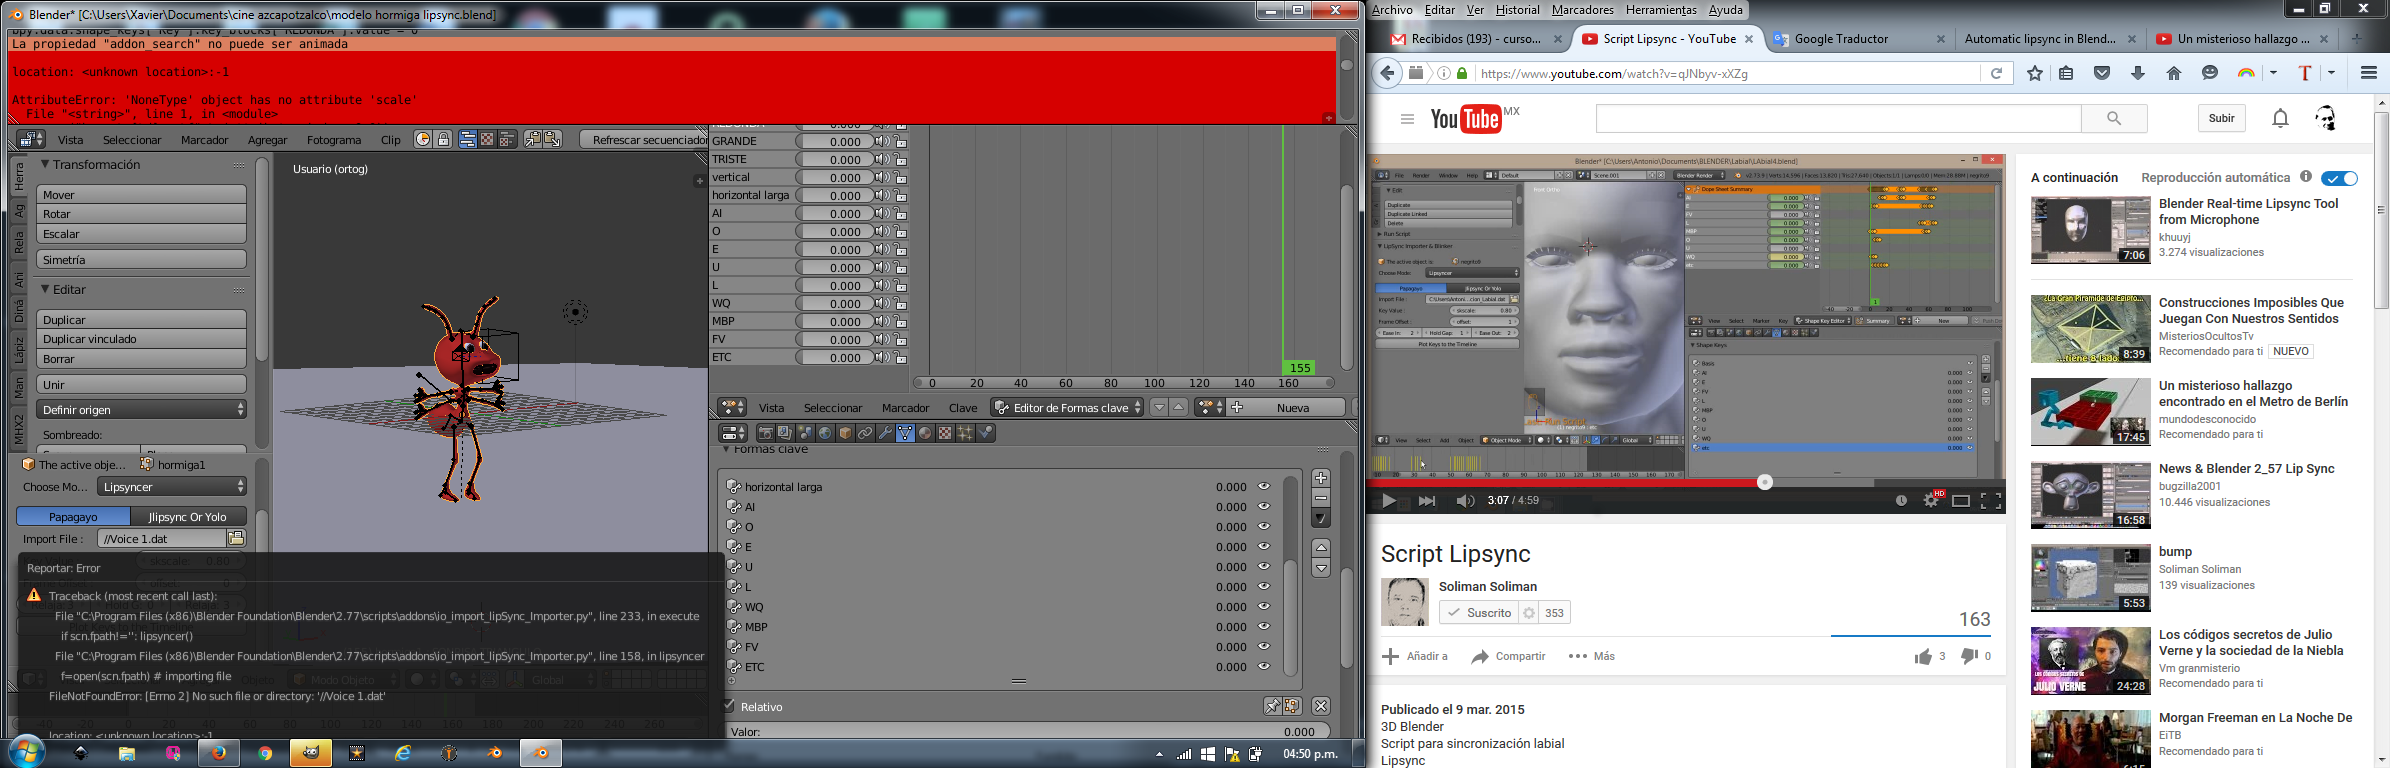The height and width of the screenshot is (768, 2390).
Task: Click Subir upload button on YouTube
Action: pyautogui.click(x=2221, y=118)
